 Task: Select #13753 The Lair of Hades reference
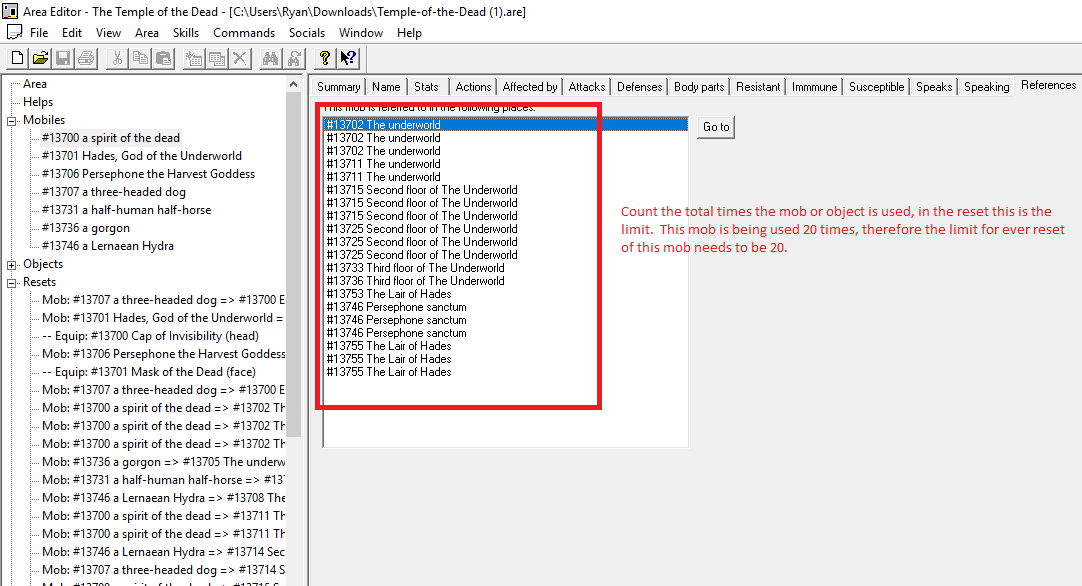click(388, 294)
